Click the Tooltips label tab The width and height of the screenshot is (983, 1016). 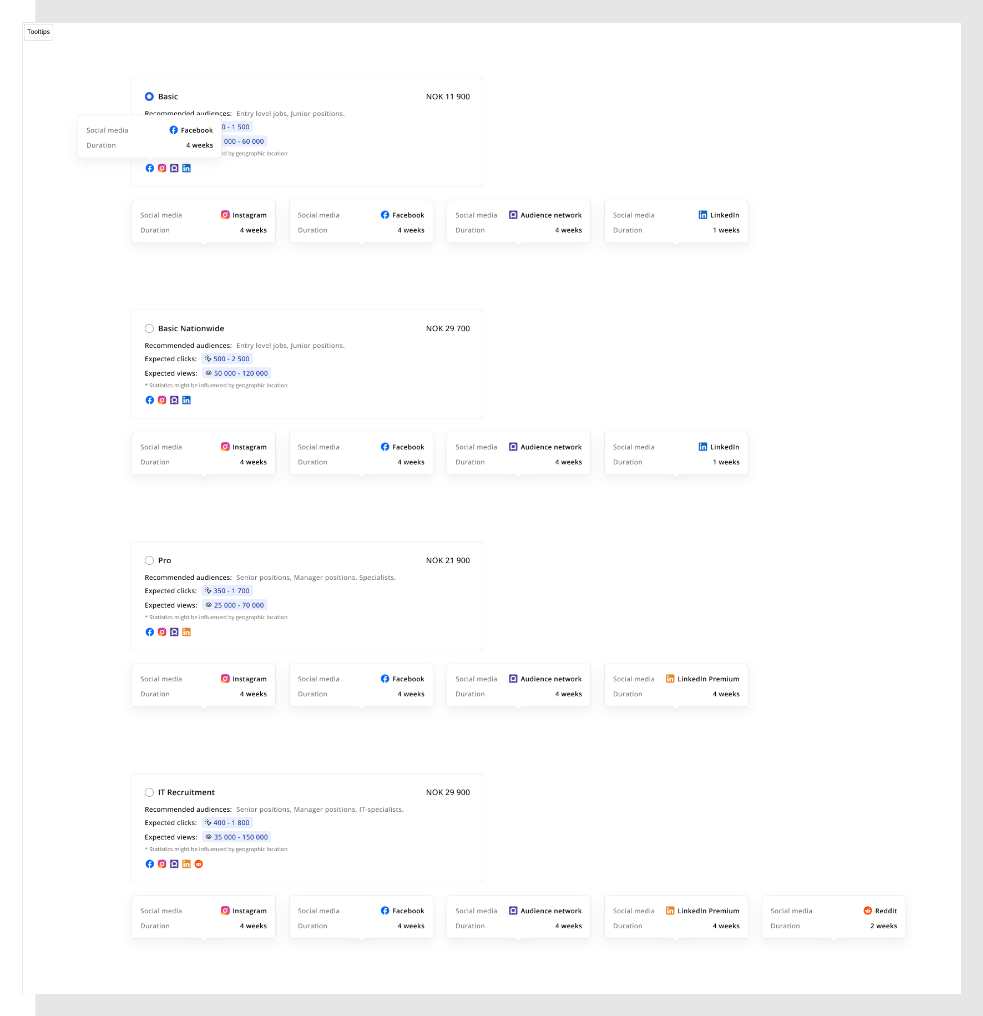pyautogui.click(x=38, y=32)
